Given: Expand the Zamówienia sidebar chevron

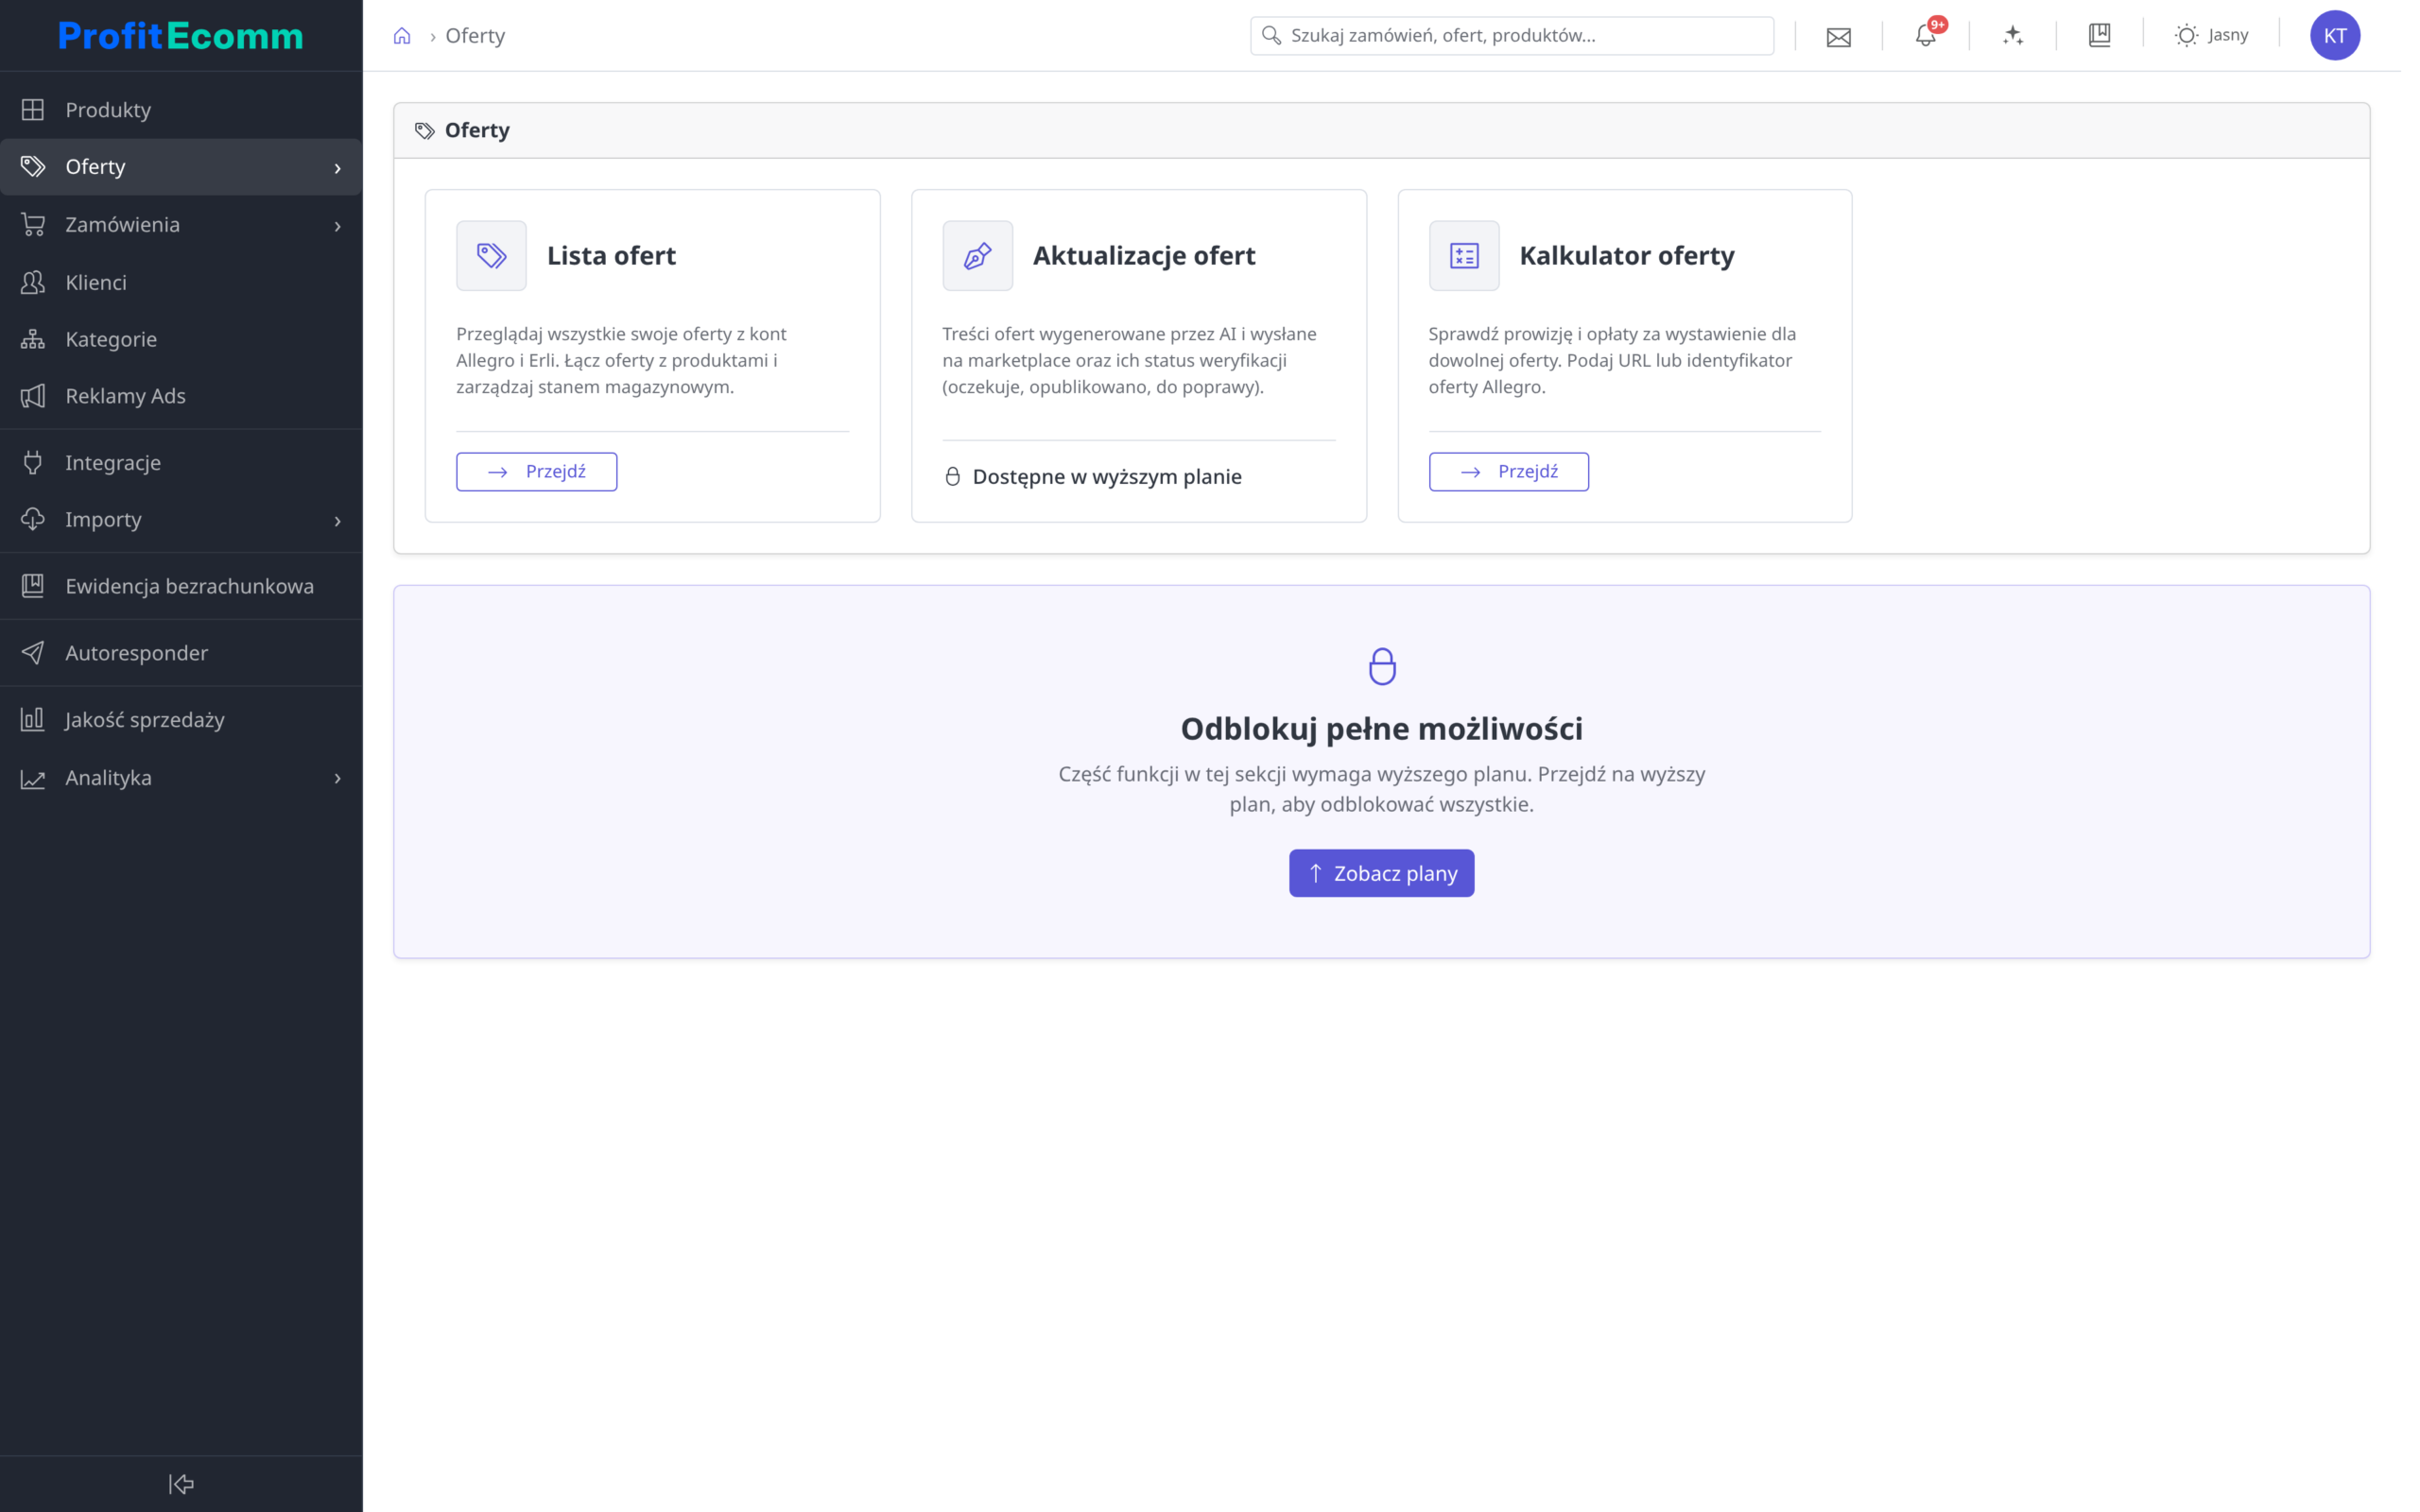Looking at the screenshot, I should tap(338, 226).
